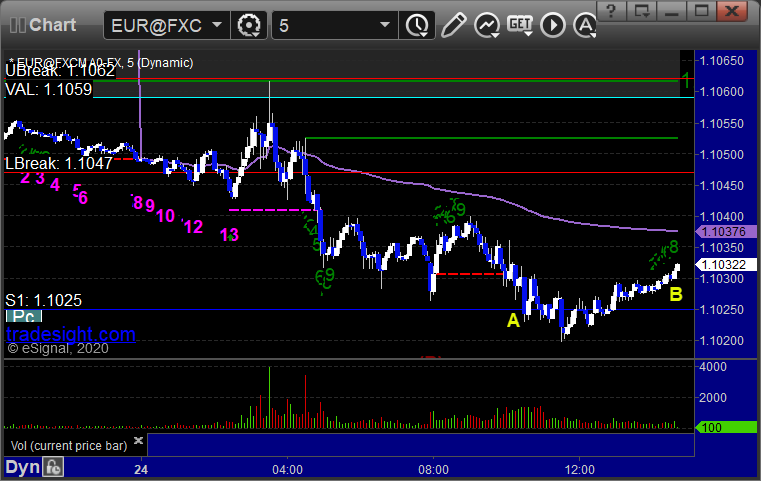Select the yellow A marker on chart
This screenshot has width=761, height=481.
(513, 320)
